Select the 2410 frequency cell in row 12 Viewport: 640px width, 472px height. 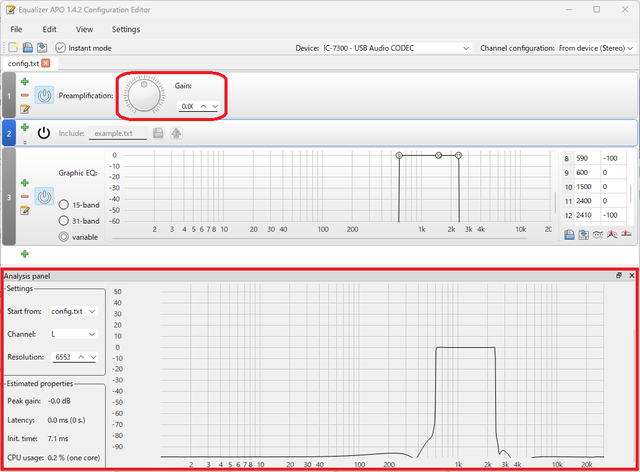[x=587, y=215]
